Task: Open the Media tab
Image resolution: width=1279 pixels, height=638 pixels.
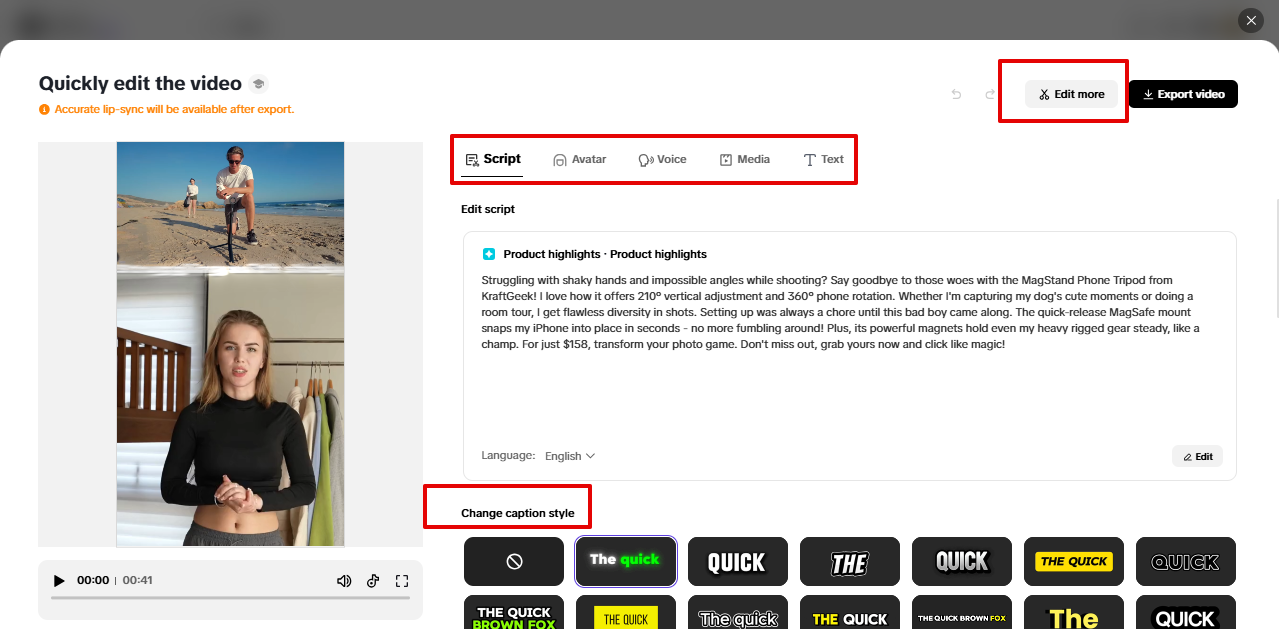Action: click(x=744, y=159)
